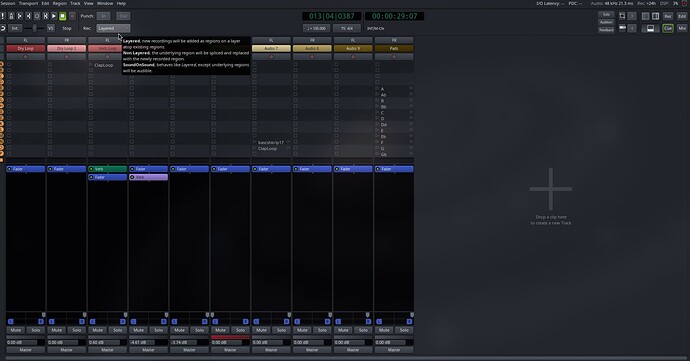Click the red error log indicator
The image size is (690, 361).
pos(684,4)
